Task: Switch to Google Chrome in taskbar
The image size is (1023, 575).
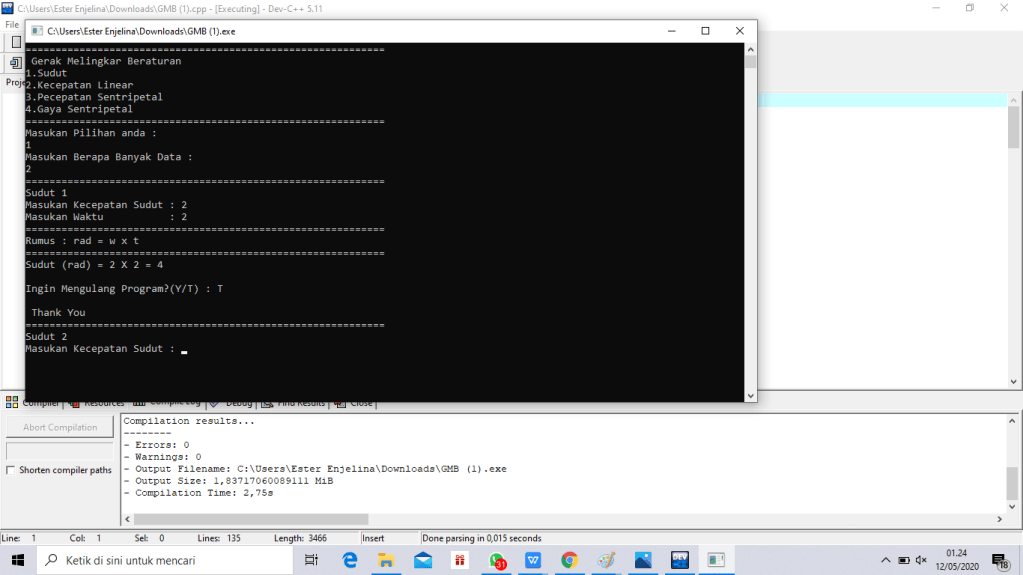Action: (569, 560)
